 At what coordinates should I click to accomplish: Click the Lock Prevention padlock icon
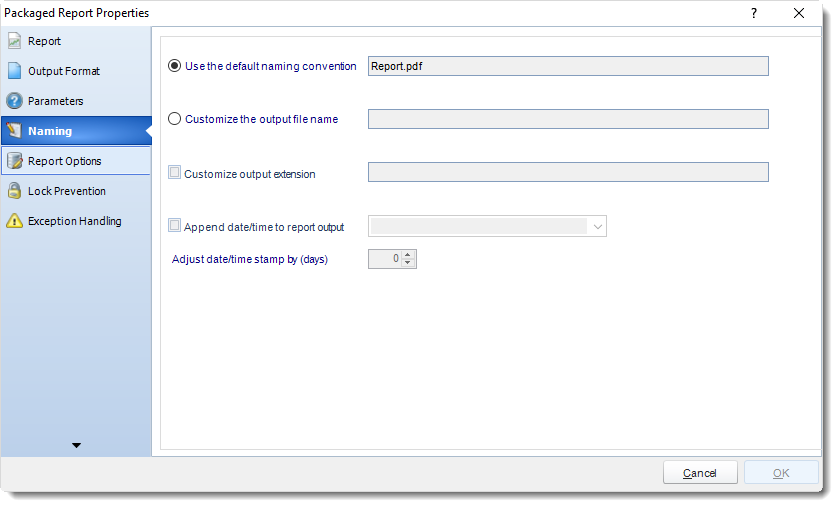[x=14, y=191]
